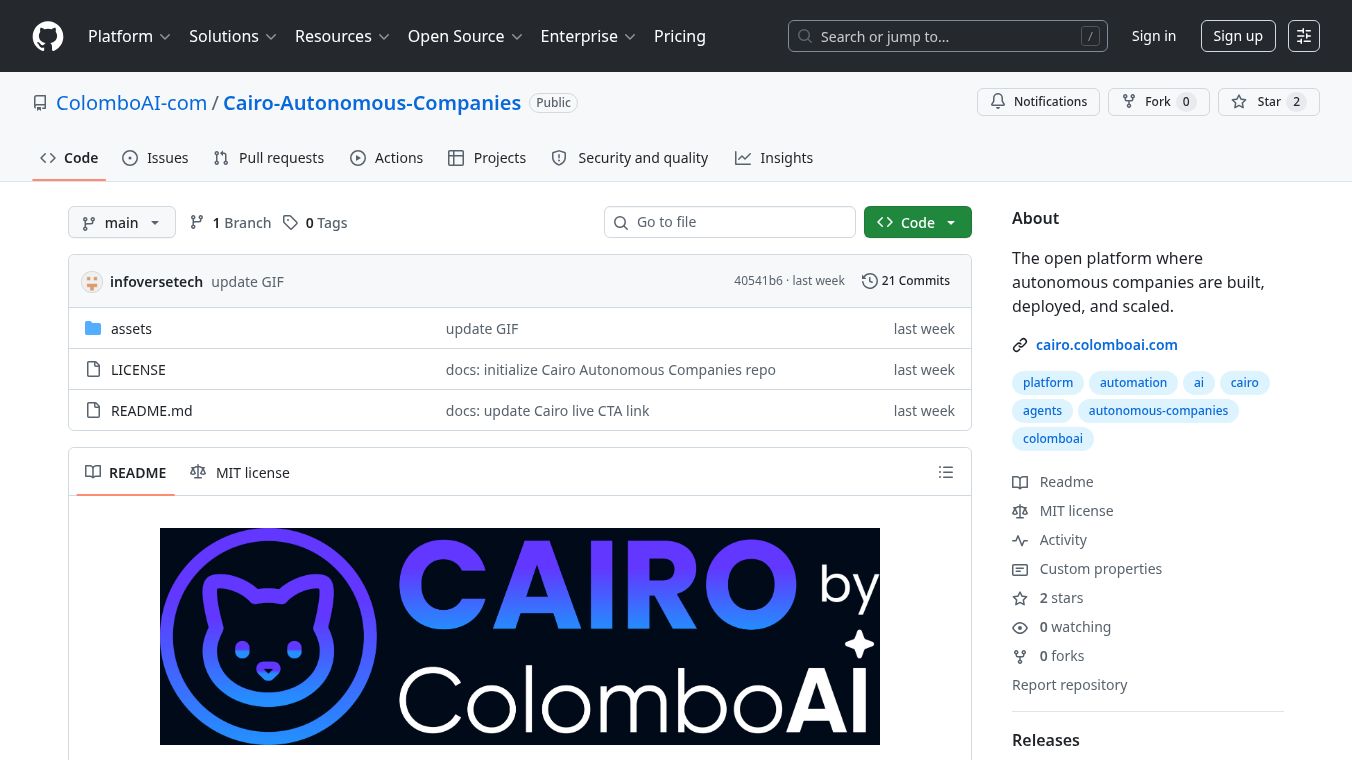Open the Cairo-Autonomous-Companies repository link
This screenshot has width=1352, height=760.
[x=372, y=103]
